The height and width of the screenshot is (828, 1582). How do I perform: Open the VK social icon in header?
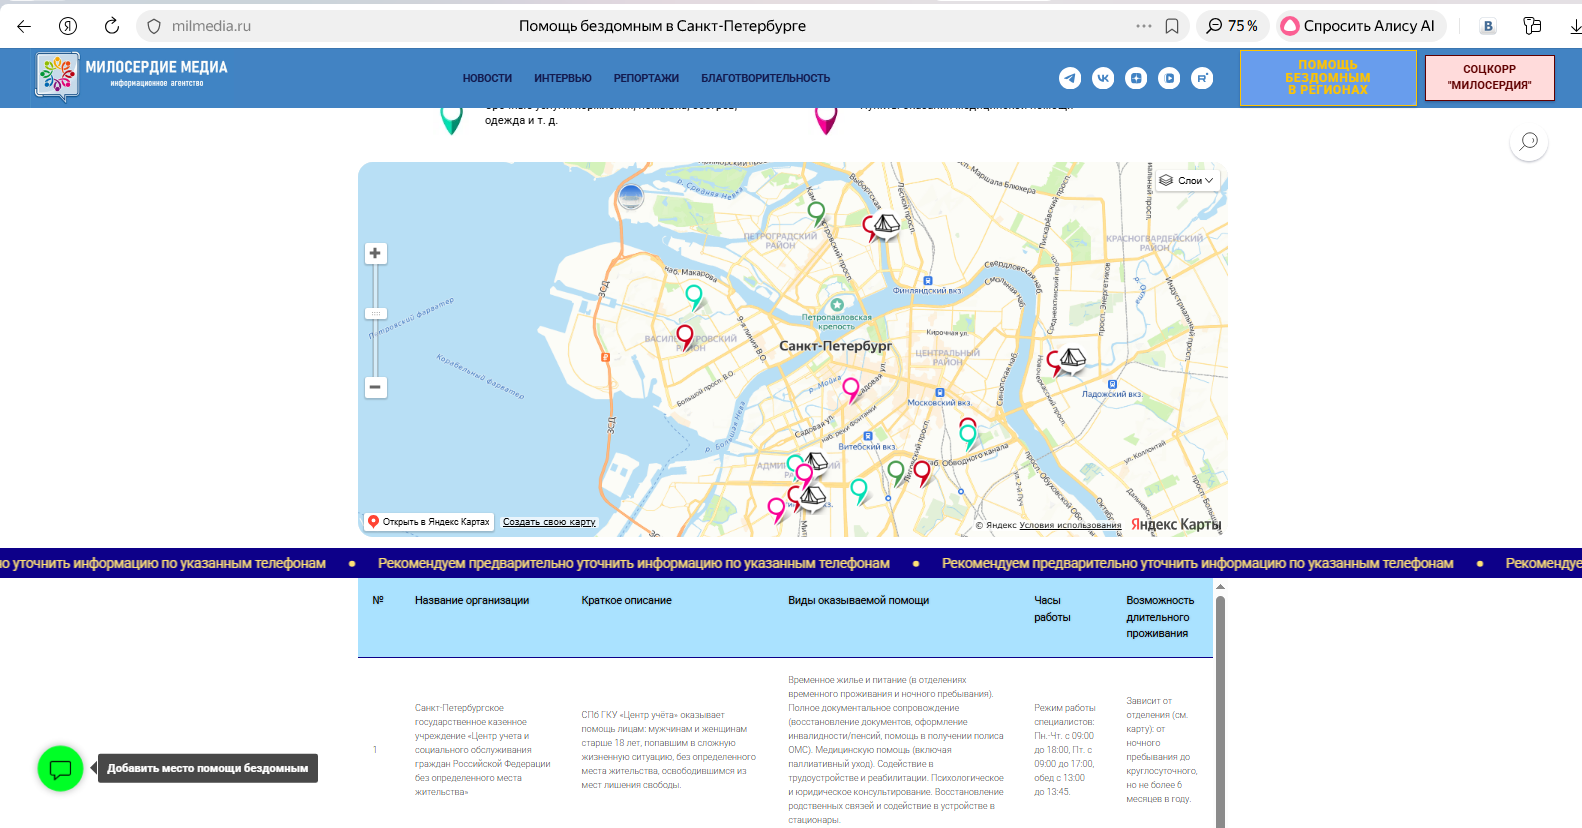click(x=1103, y=78)
